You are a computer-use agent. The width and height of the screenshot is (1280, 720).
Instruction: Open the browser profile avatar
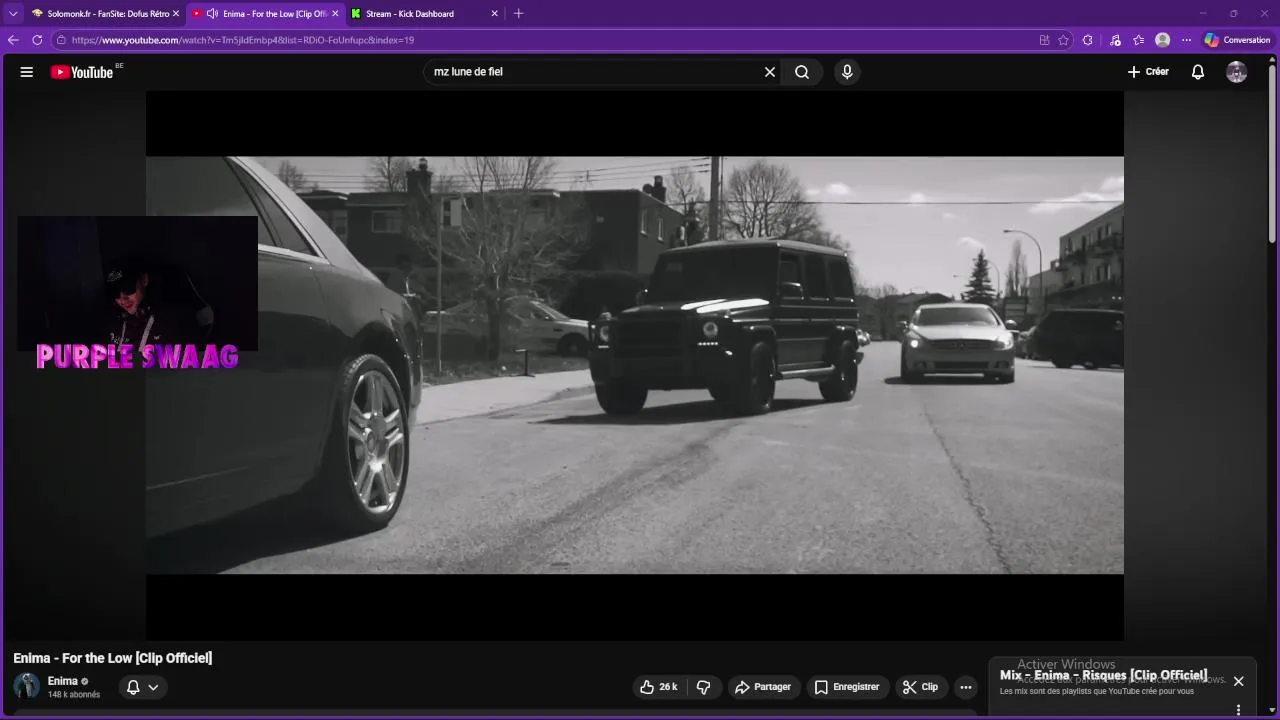click(1162, 40)
